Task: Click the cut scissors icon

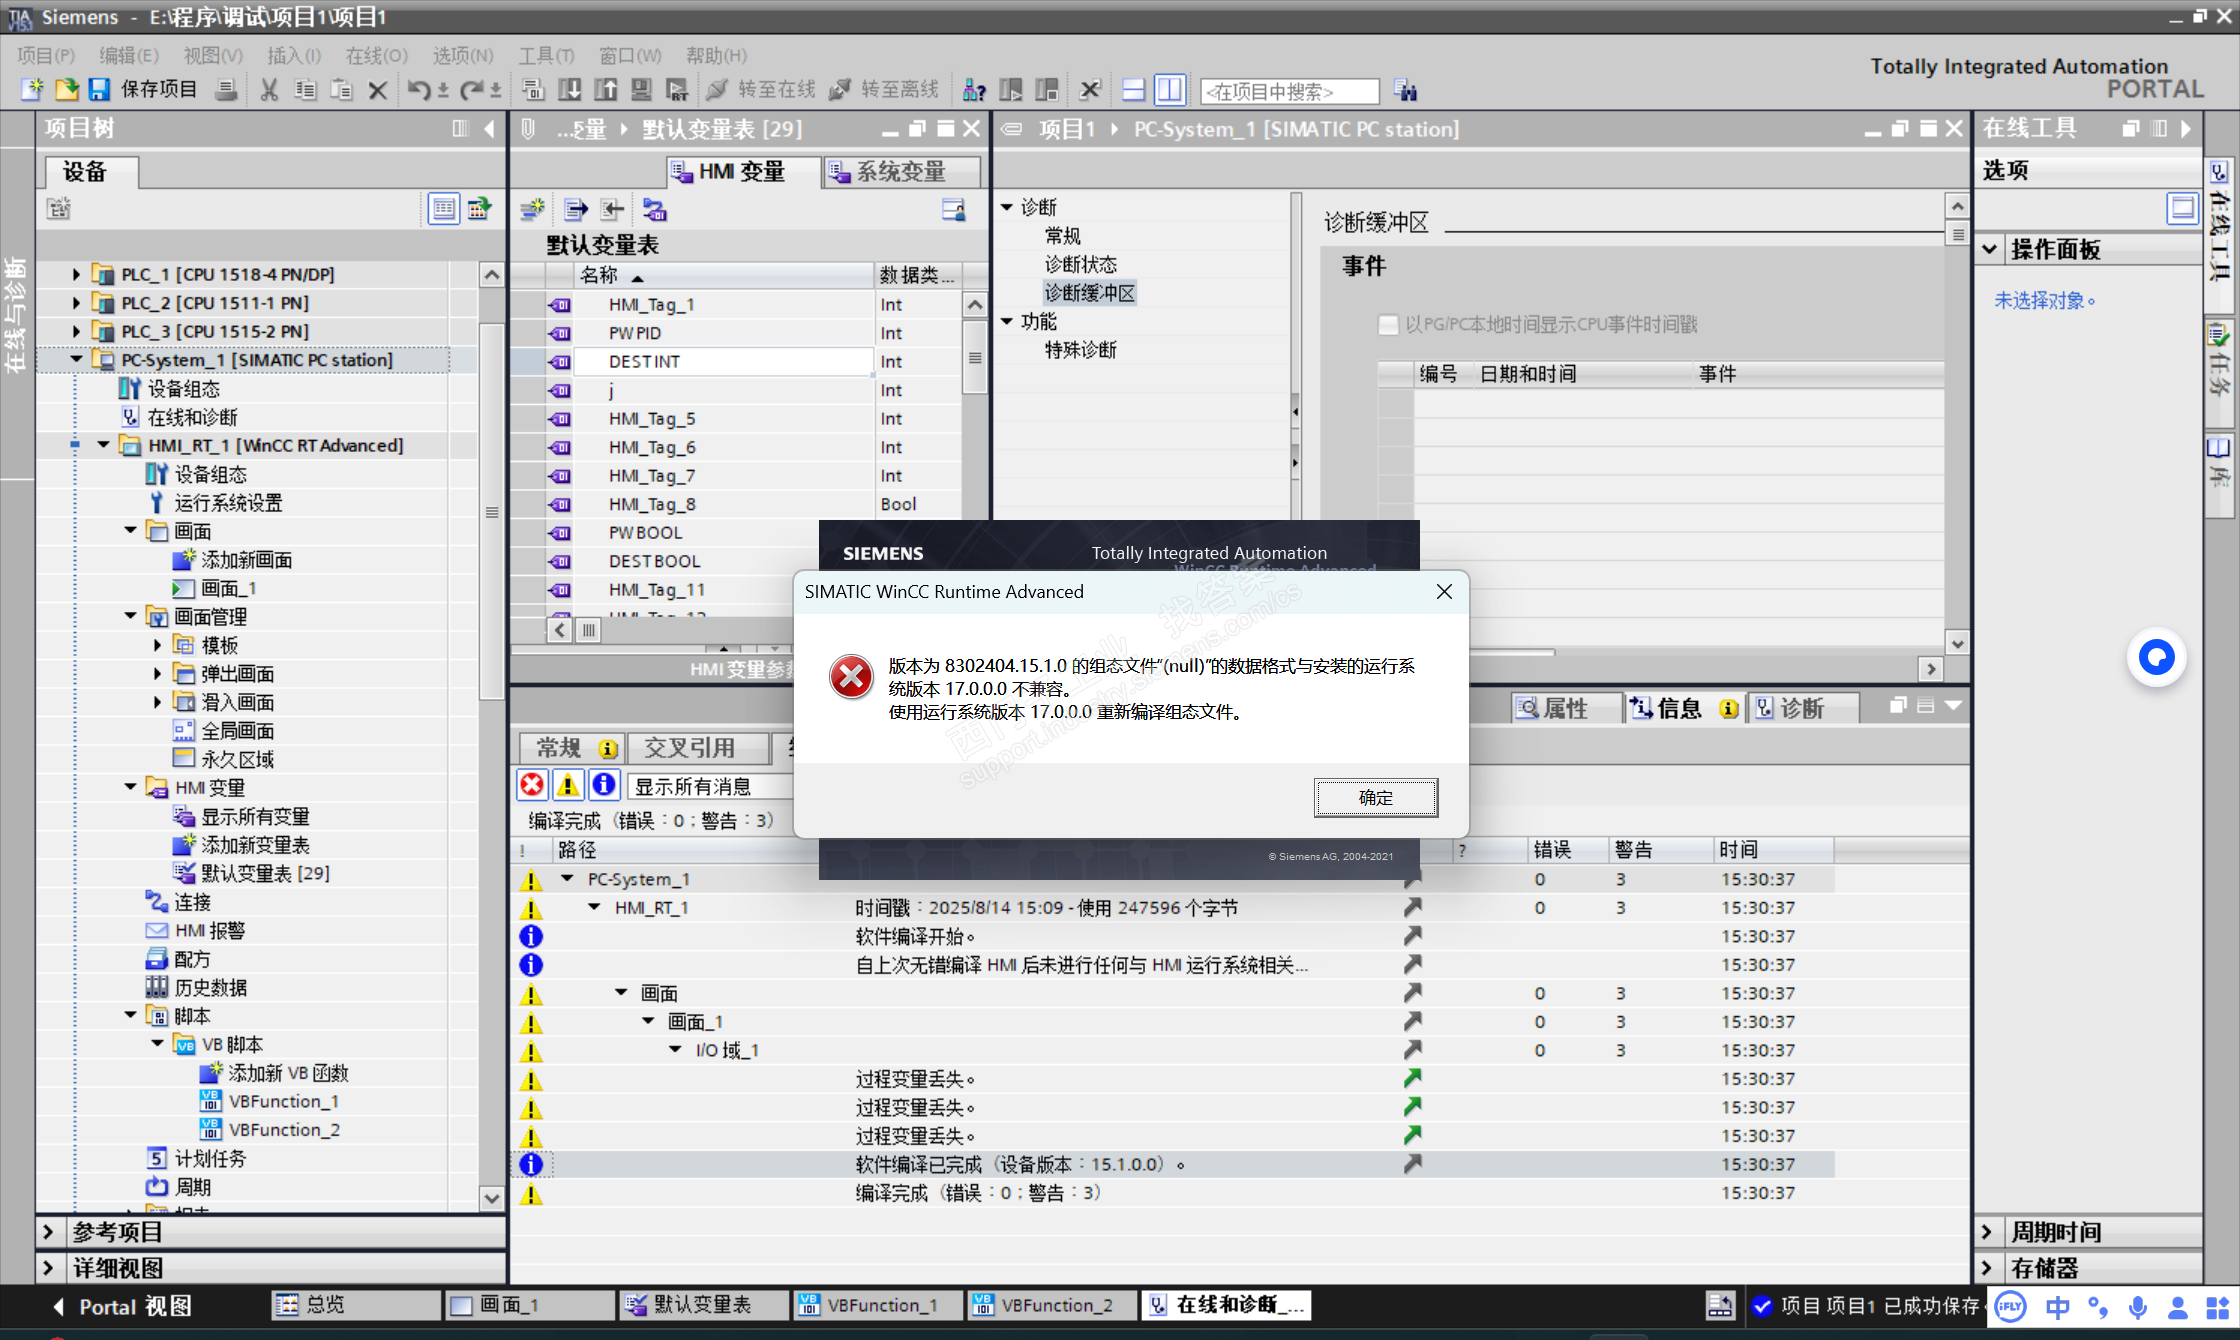Action: (269, 90)
